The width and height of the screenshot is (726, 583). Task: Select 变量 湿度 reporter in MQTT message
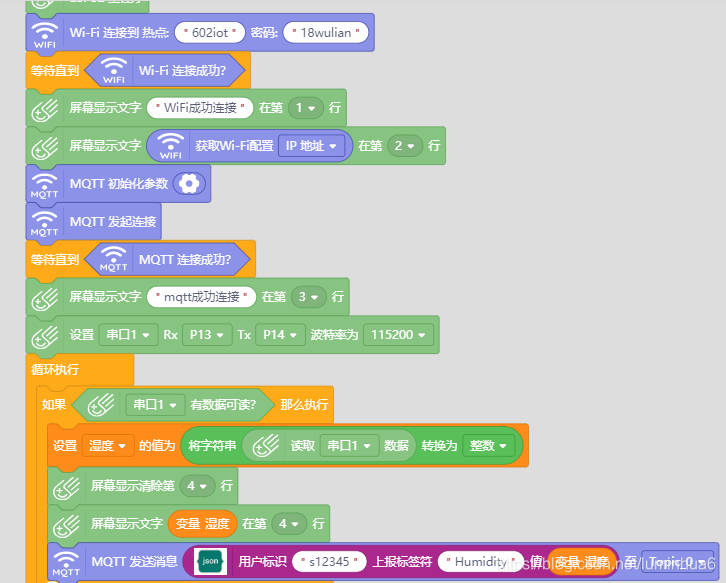point(582,562)
